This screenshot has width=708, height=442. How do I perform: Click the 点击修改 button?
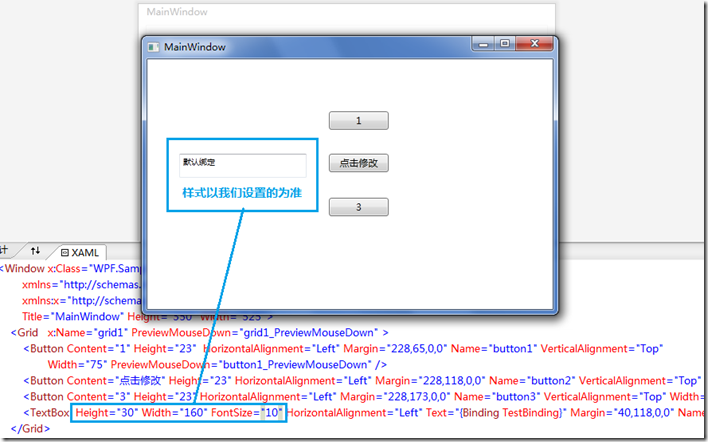(359, 163)
